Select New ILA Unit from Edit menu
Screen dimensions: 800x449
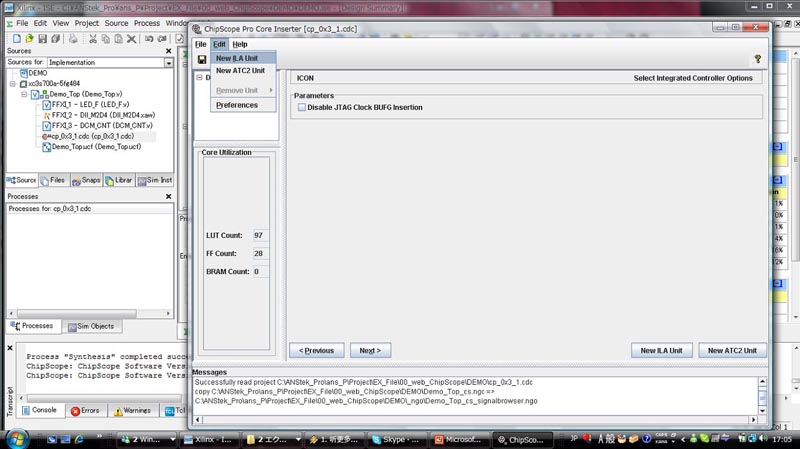tap(243, 58)
